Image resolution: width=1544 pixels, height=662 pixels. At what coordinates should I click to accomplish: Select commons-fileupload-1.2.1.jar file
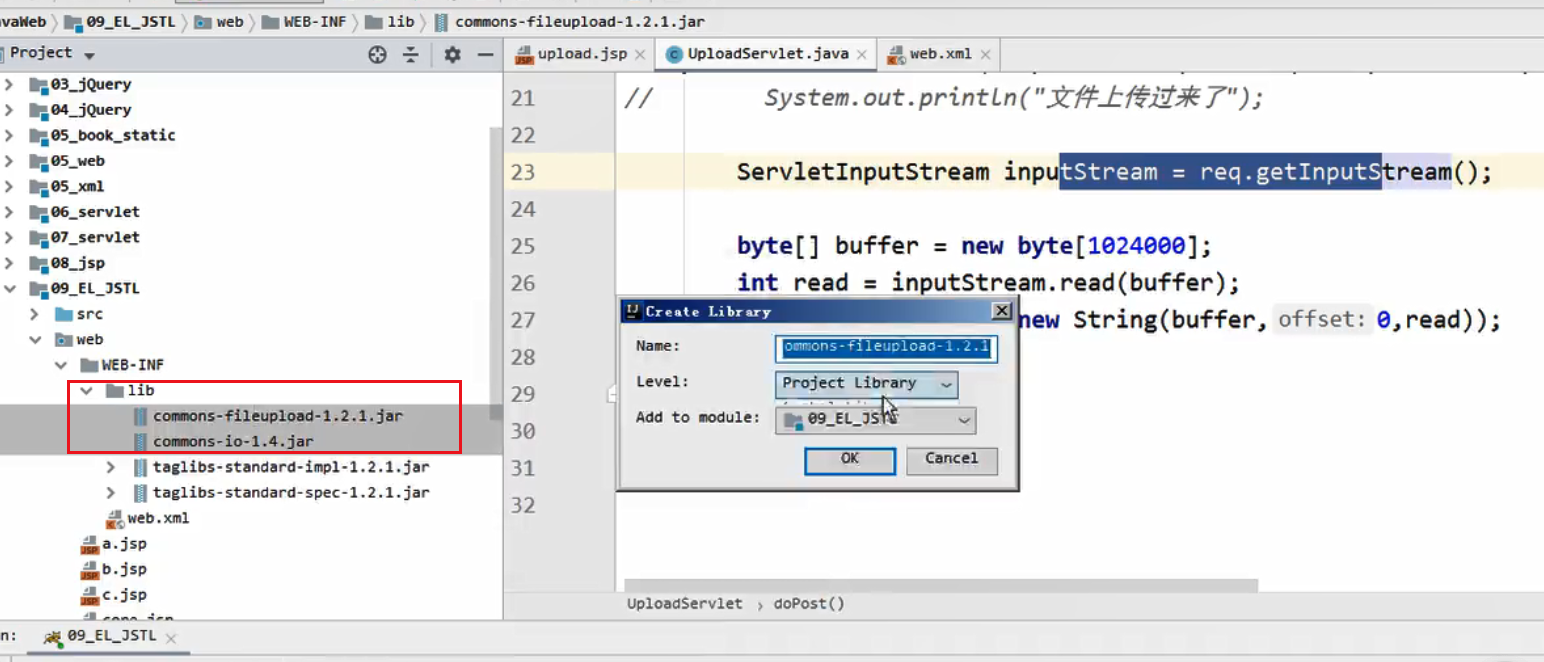278,416
